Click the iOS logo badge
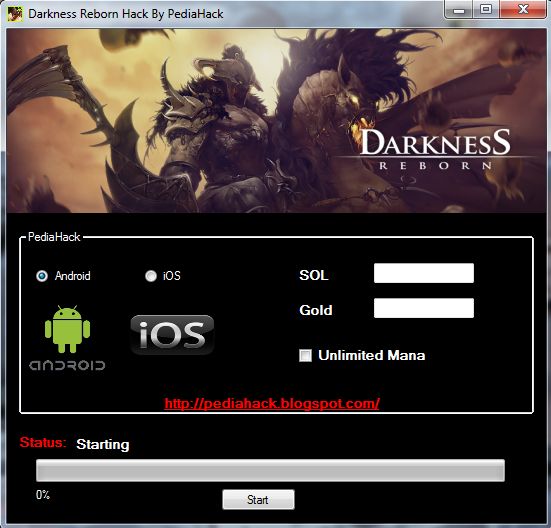 pyautogui.click(x=172, y=335)
